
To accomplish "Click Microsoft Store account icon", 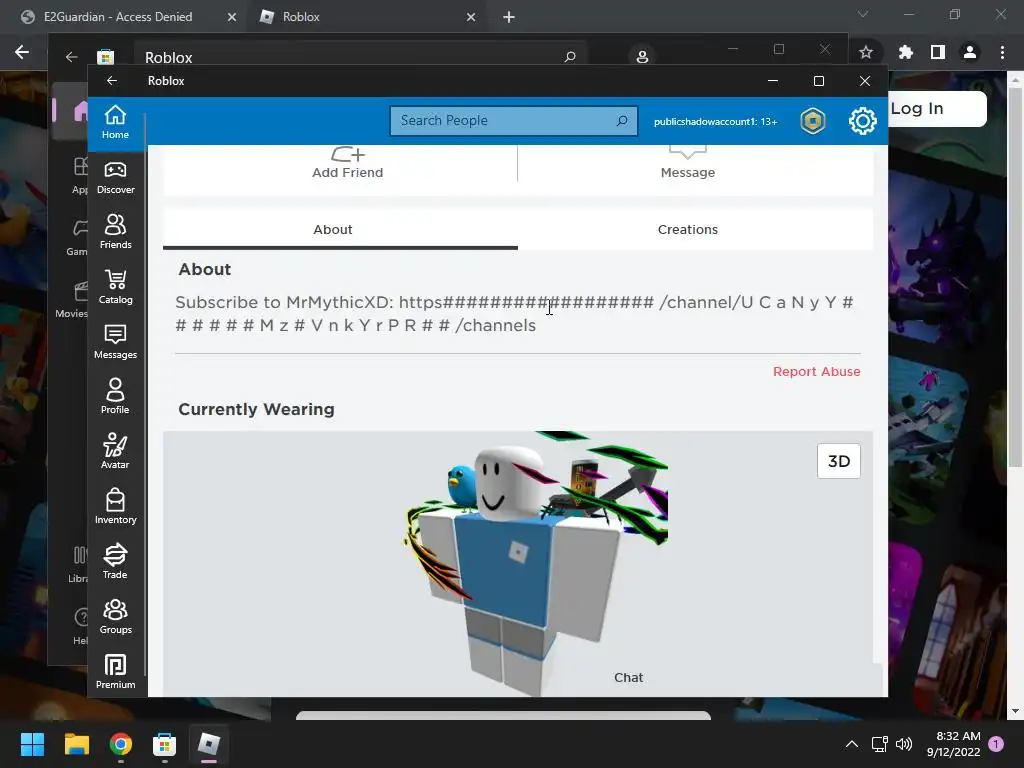I will point(642,57).
